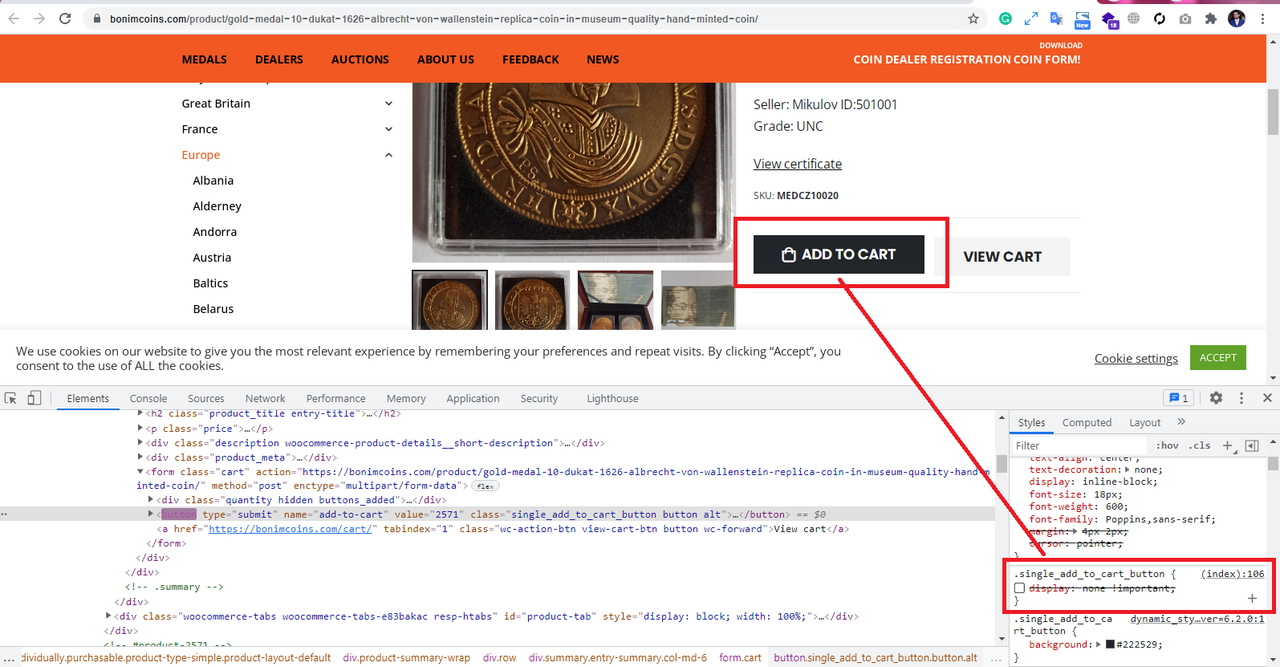Accept cookies with the ACCEPT button

(x=1218, y=357)
